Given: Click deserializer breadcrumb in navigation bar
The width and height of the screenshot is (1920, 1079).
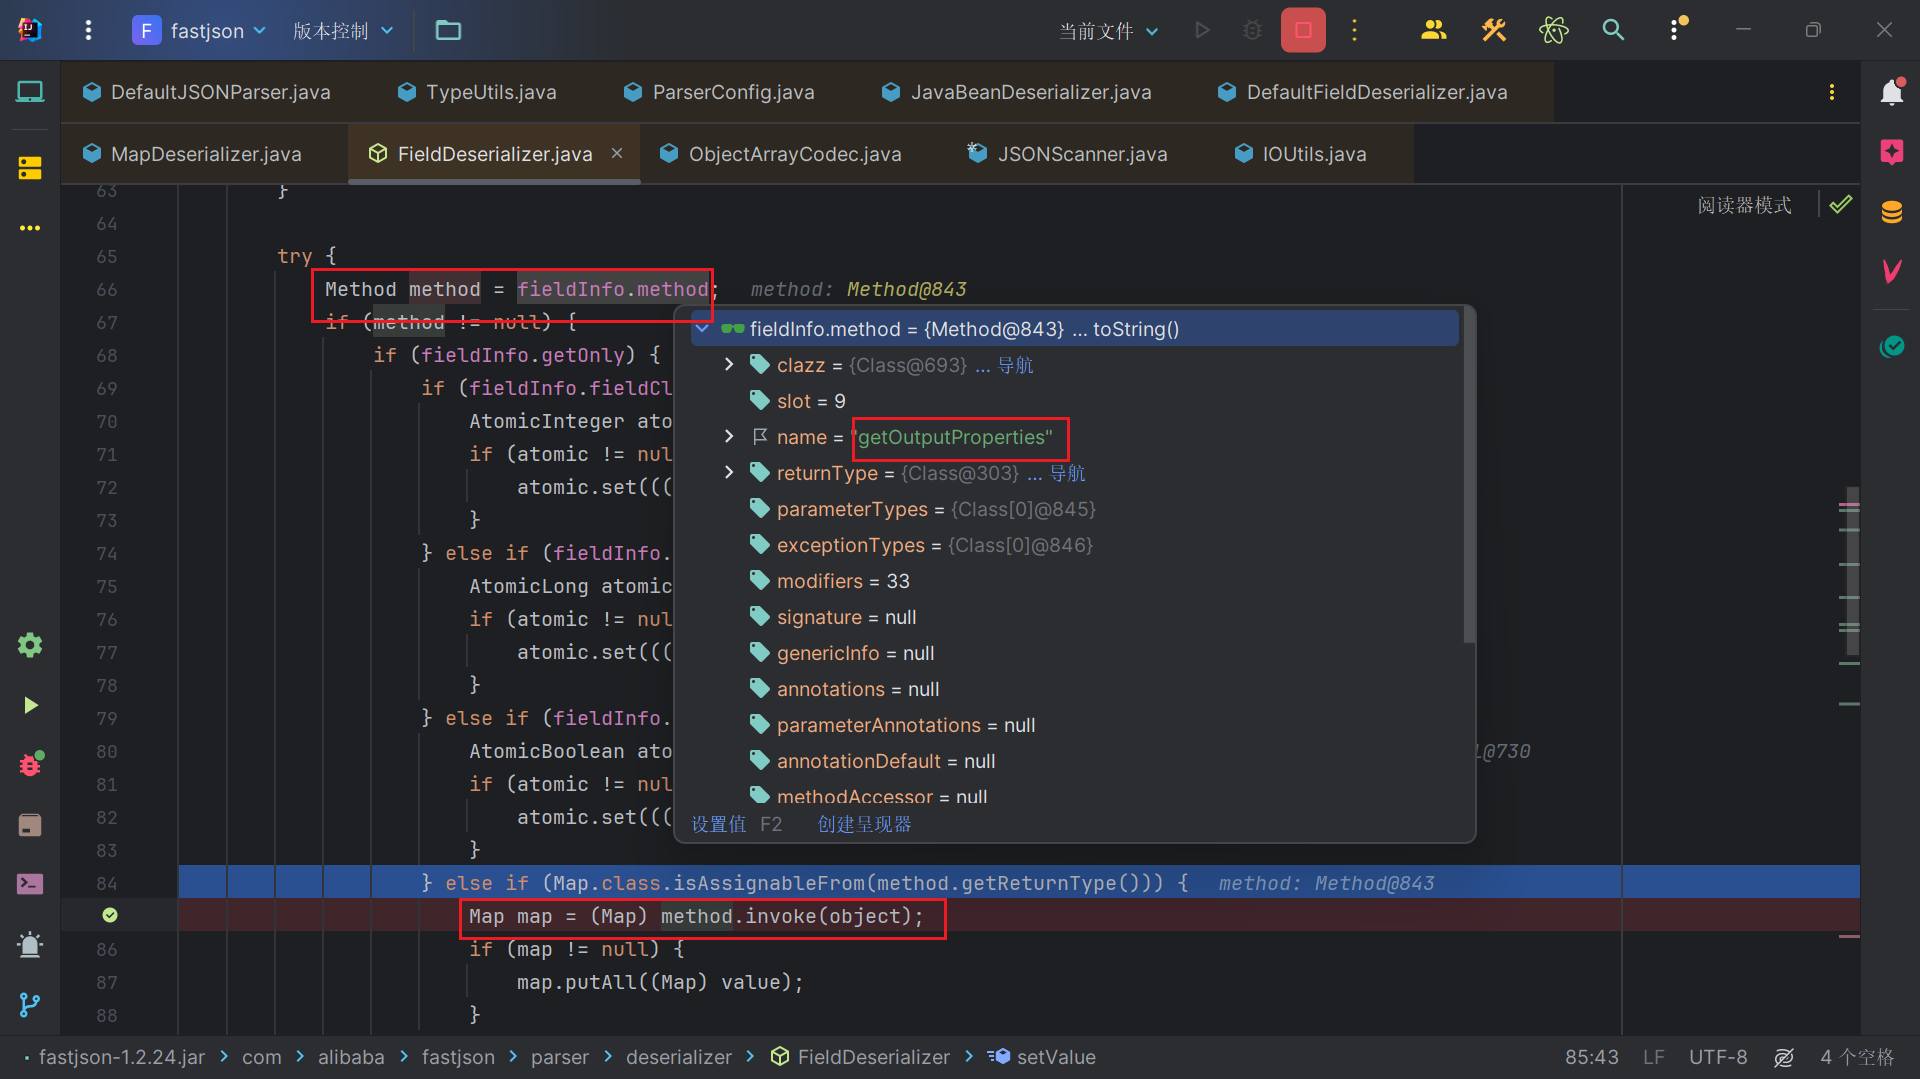Looking at the screenshot, I should point(679,1057).
